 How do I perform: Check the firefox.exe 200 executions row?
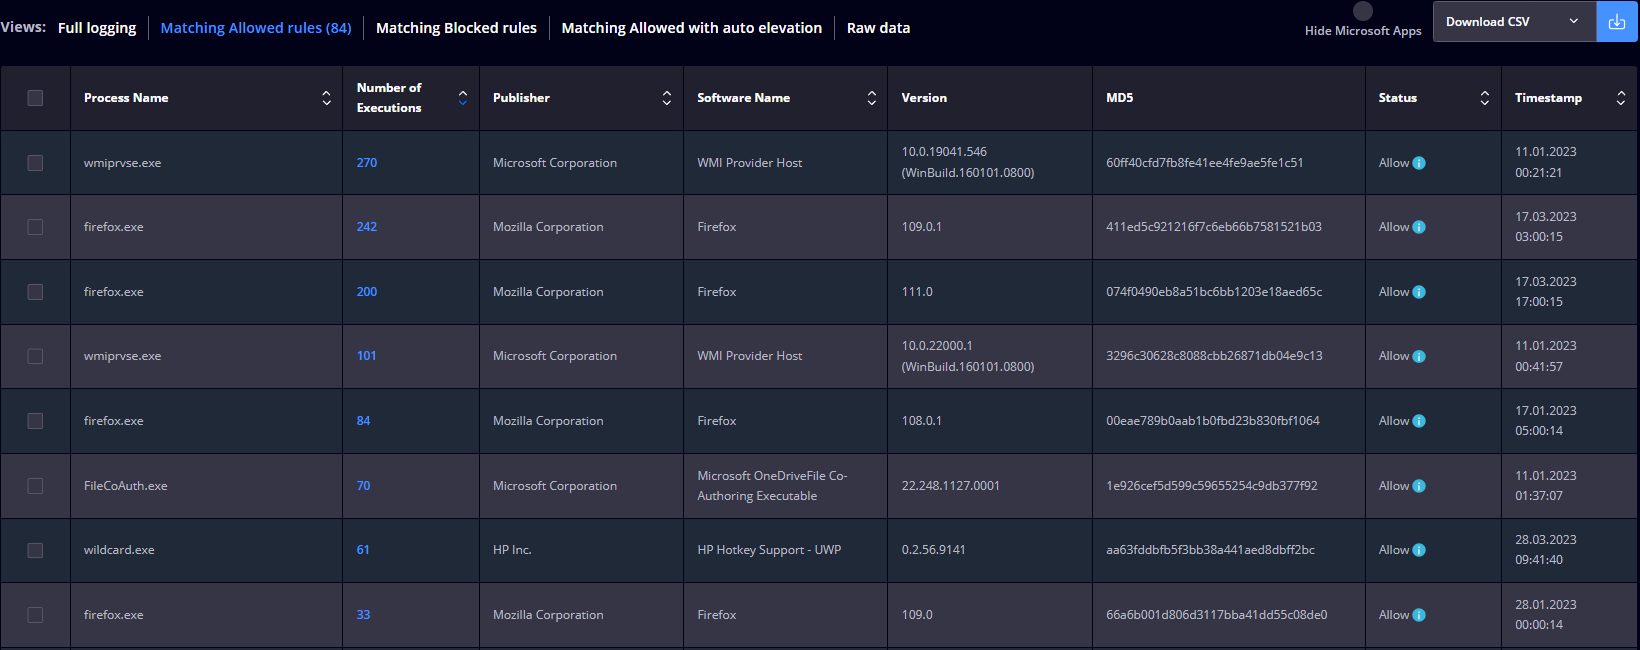[x=35, y=292]
